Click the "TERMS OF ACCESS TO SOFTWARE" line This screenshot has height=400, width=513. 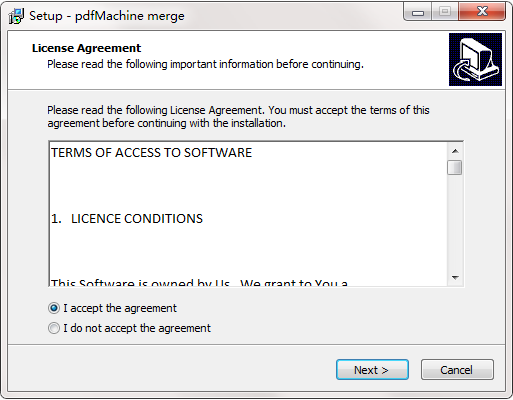pyautogui.click(x=151, y=152)
